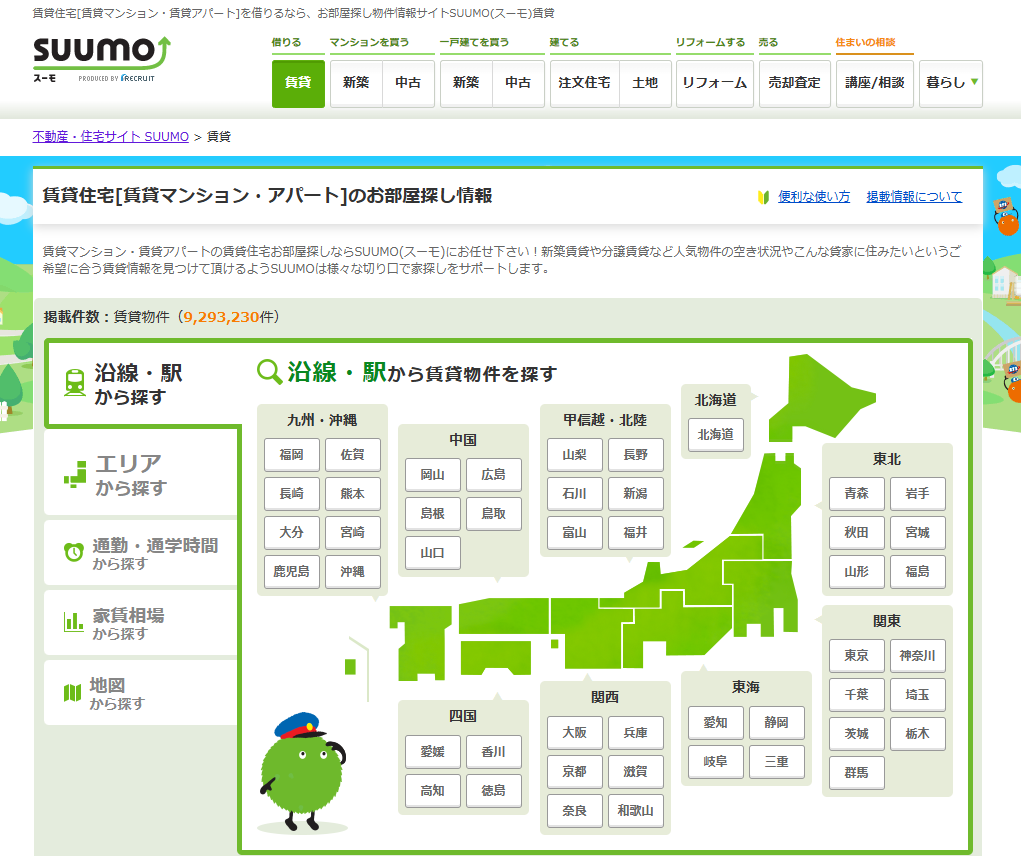The width and height of the screenshot is (1021, 856).
Task: Select 京都 prefecture button
Action: (574, 771)
